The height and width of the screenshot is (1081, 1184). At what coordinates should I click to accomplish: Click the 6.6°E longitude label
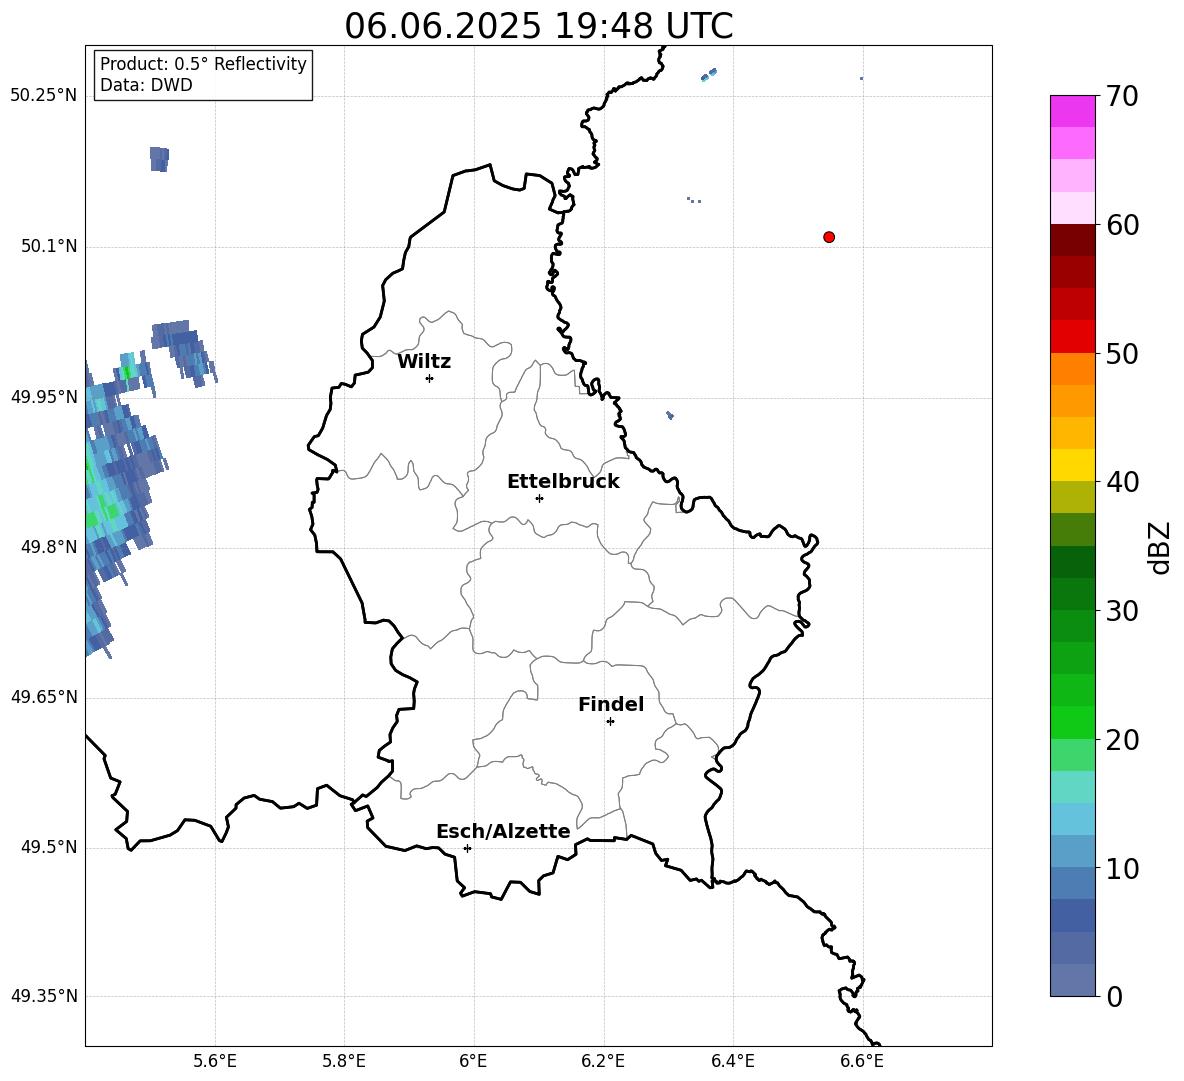tap(862, 1061)
